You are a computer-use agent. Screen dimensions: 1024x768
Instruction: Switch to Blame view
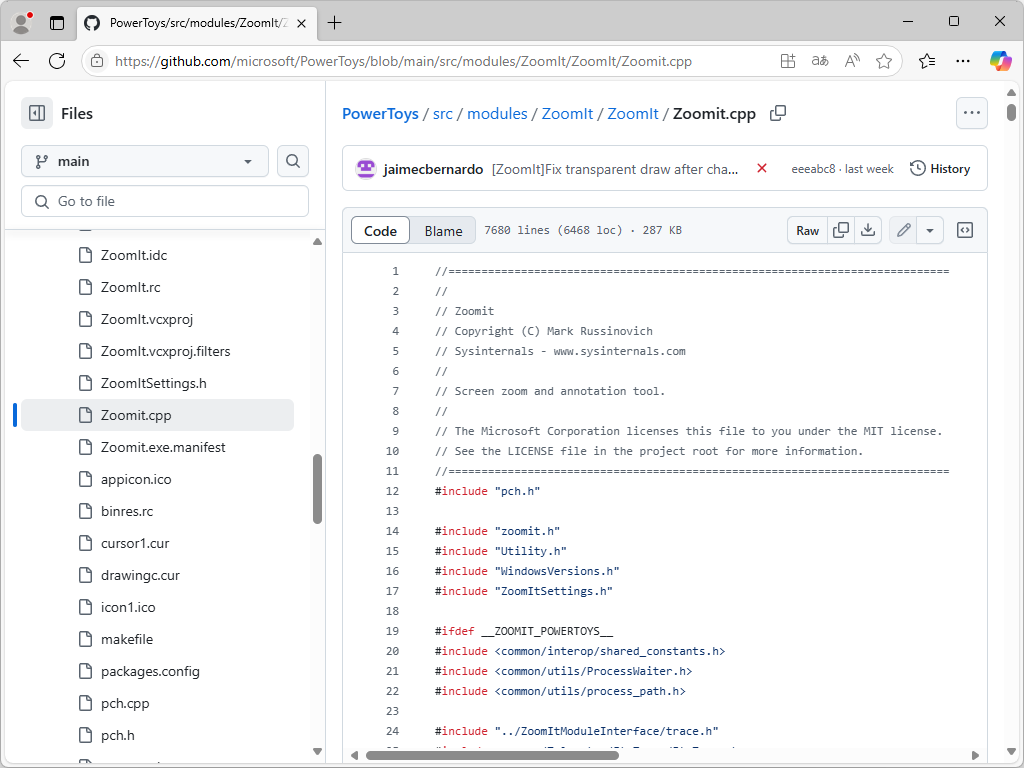[x=443, y=231]
